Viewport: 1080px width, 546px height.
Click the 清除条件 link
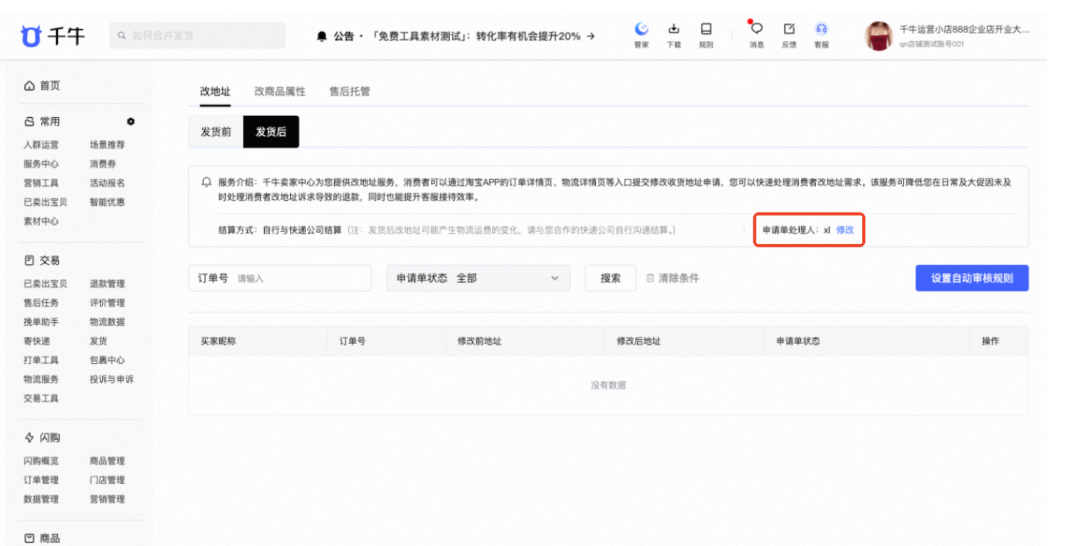pos(678,278)
